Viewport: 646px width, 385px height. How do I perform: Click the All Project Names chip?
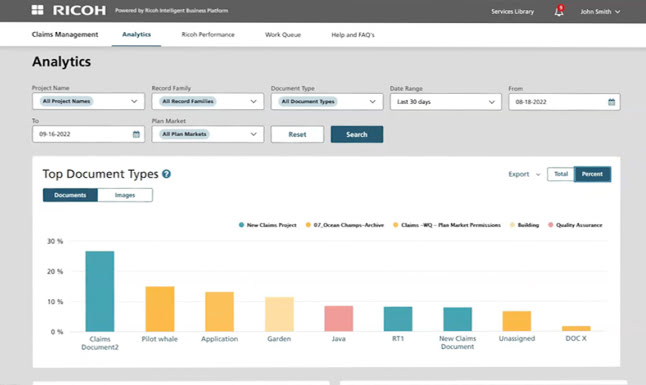click(x=66, y=101)
